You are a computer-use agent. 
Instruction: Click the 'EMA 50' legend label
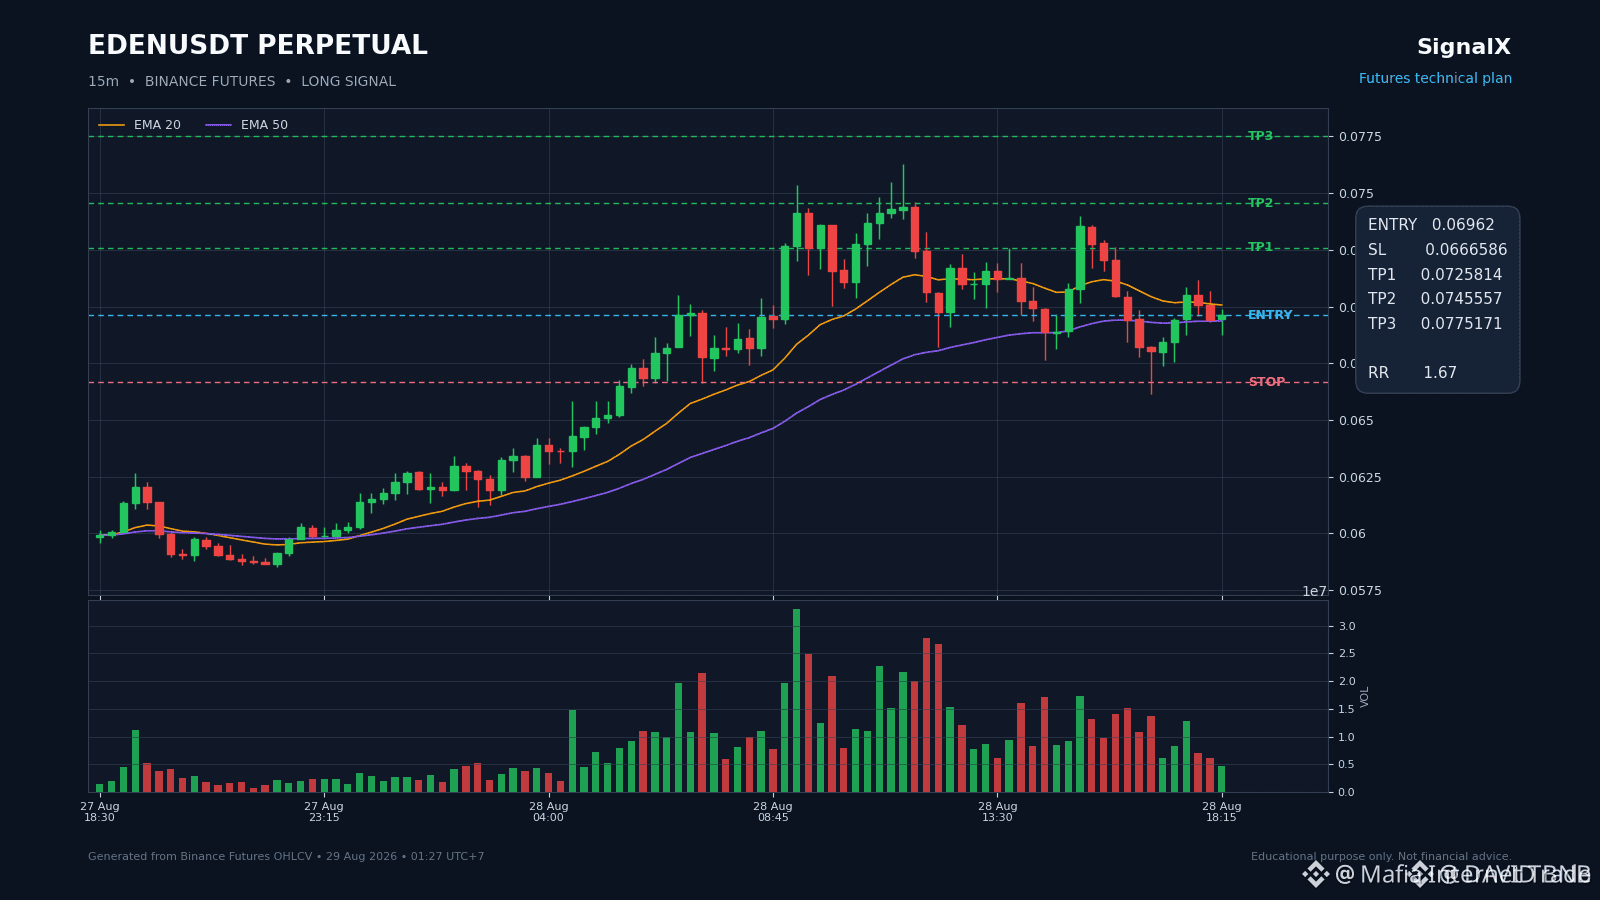pyautogui.click(x=264, y=125)
